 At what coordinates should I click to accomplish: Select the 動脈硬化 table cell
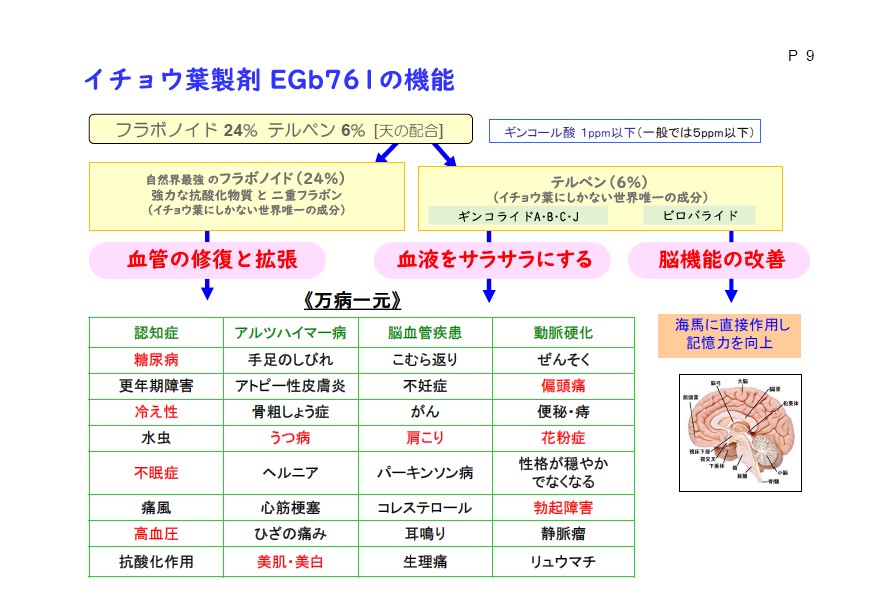[563, 333]
